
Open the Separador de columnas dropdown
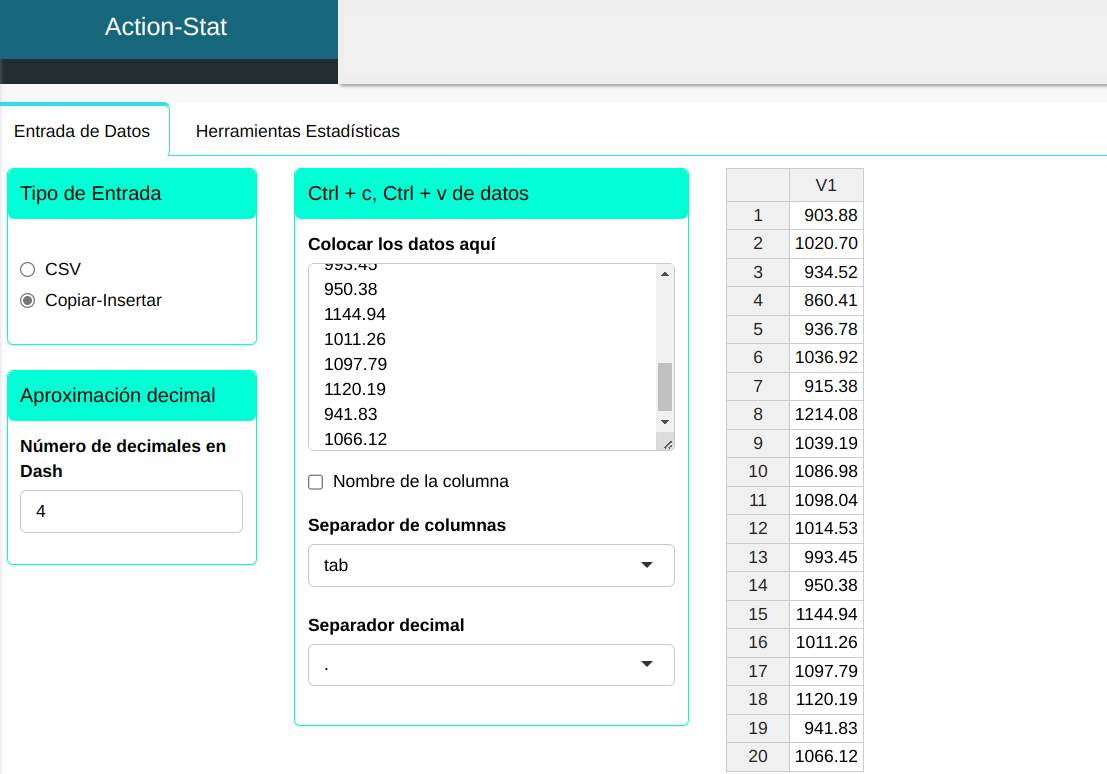(x=491, y=565)
